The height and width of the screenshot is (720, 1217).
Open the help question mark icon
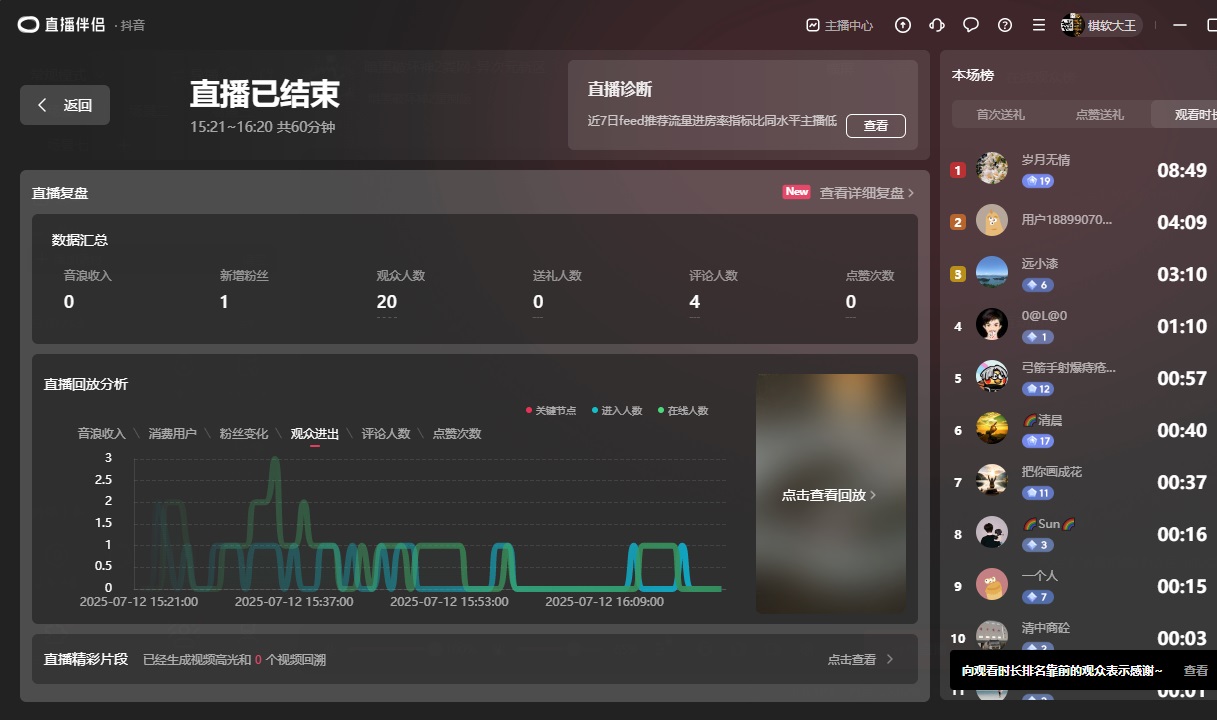pyautogui.click(x=1005, y=25)
